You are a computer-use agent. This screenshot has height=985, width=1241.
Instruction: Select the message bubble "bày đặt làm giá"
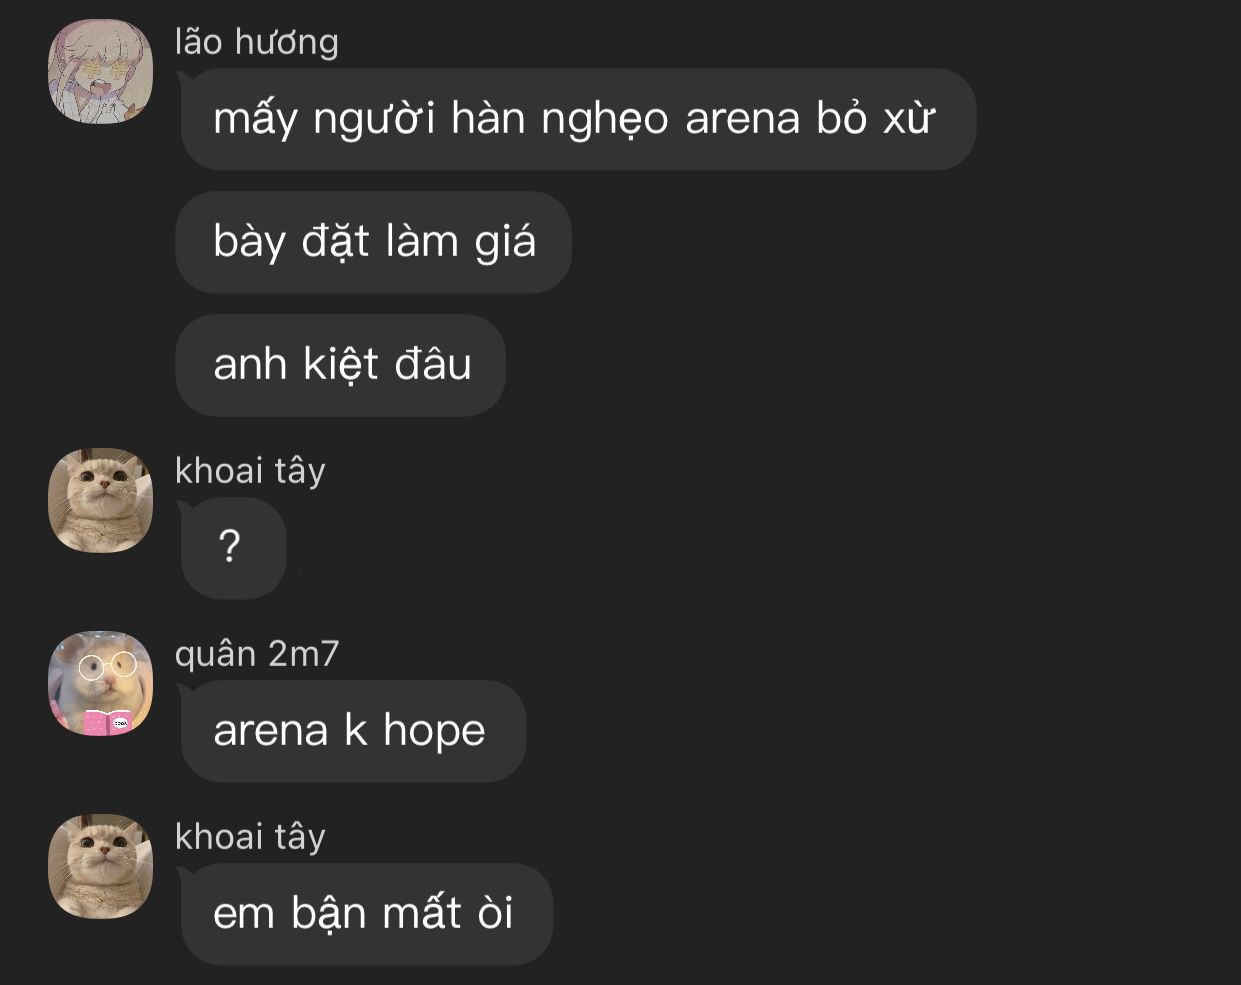(374, 242)
